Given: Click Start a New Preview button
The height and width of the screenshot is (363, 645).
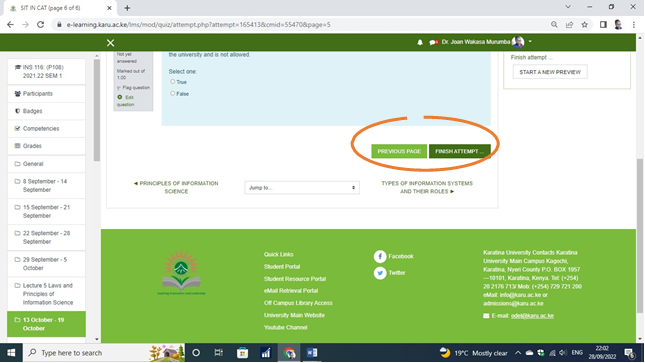Looking at the screenshot, I should point(550,72).
